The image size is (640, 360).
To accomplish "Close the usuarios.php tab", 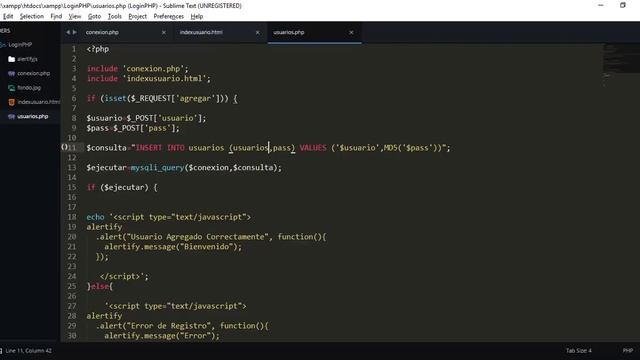I will click(351, 32).
